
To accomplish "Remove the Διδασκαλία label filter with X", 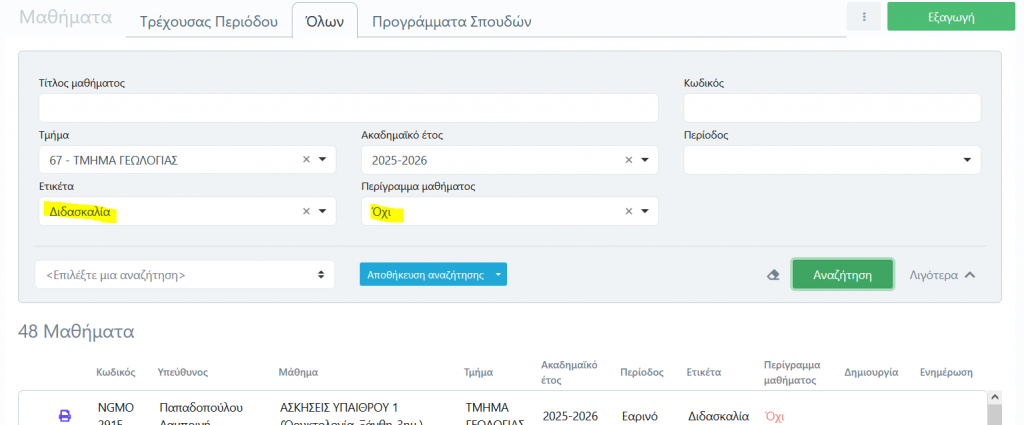I will [x=307, y=211].
